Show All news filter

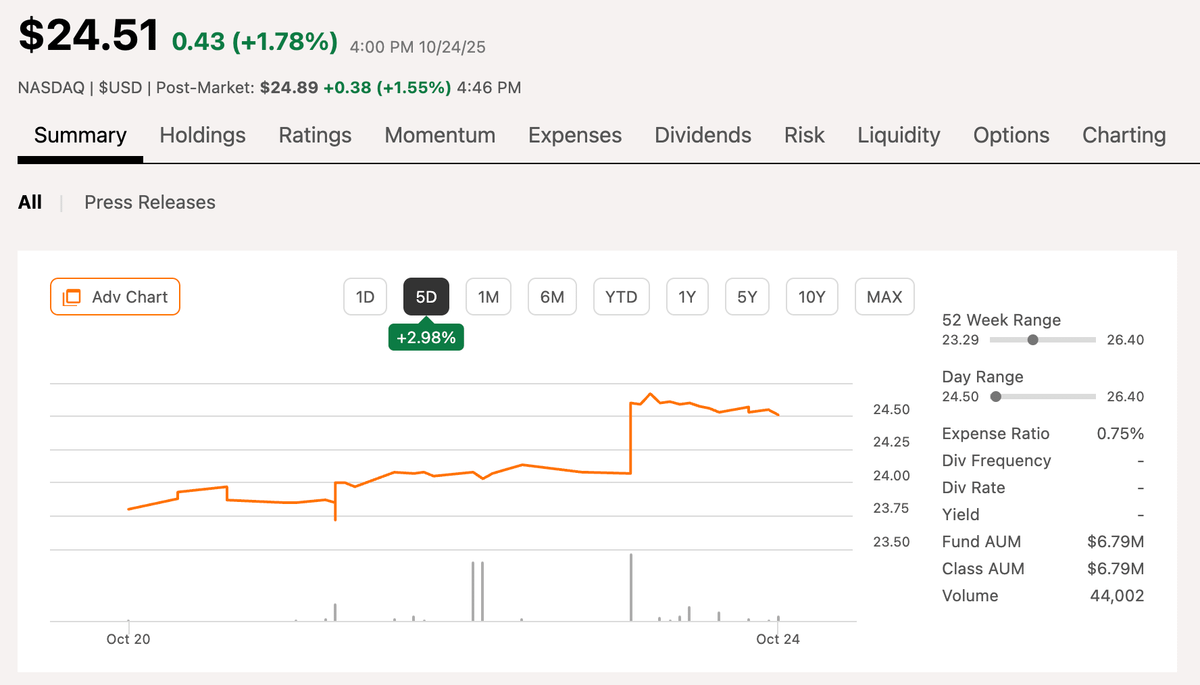(30, 202)
